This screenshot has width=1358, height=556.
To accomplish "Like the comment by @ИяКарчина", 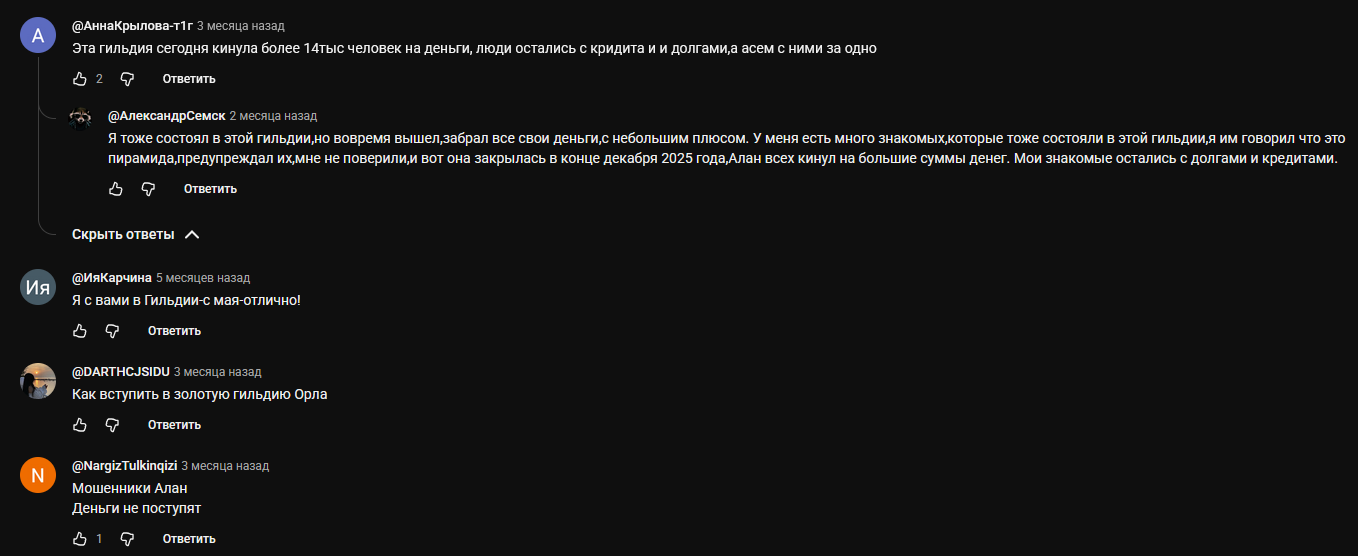I will (x=81, y=330).
